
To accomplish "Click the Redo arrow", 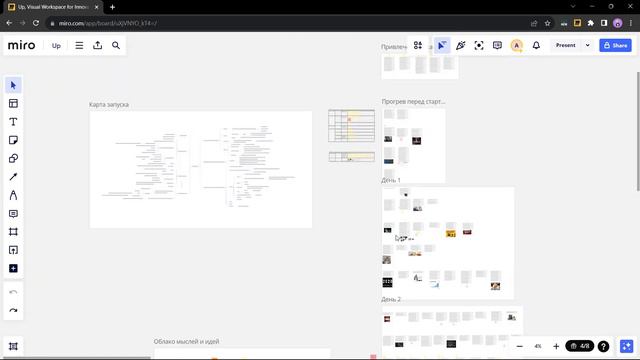I will pos(13,311).
